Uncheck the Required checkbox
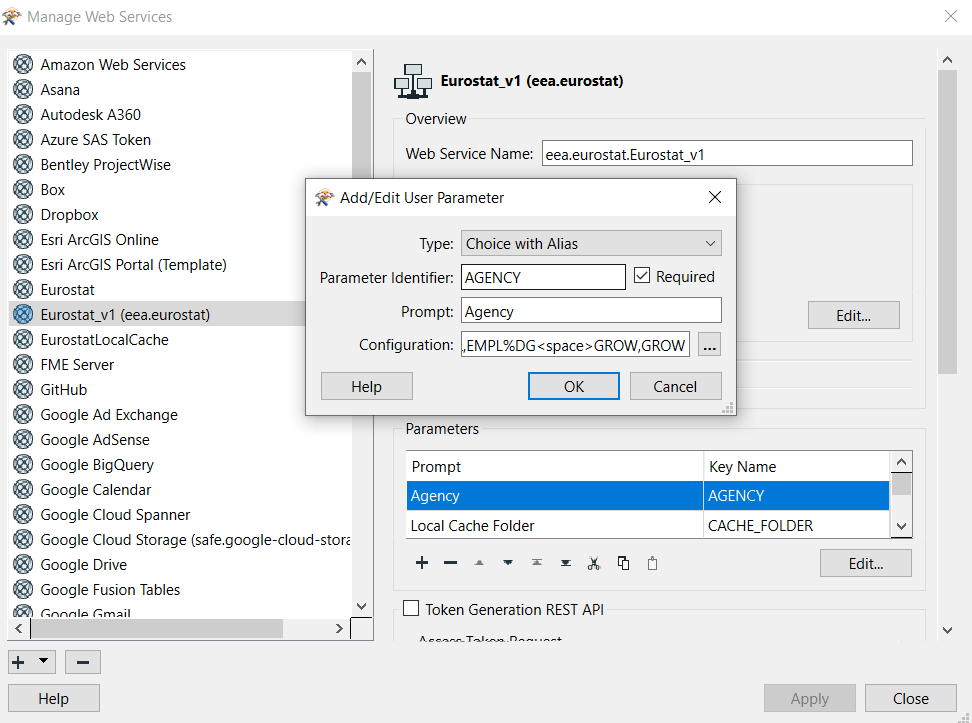The height and width of the screenshot is (723, 972). tap(642, 276)
